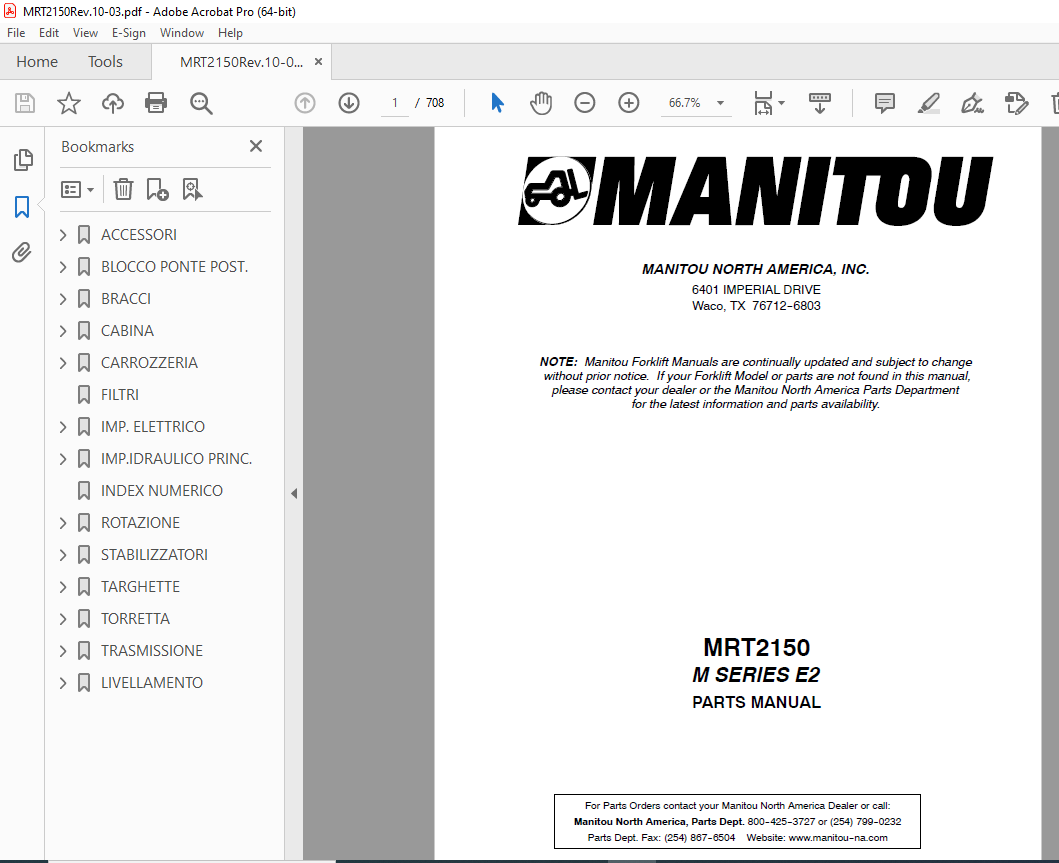Click the page number input field
1059x863 pixels.
coord(395,103)
